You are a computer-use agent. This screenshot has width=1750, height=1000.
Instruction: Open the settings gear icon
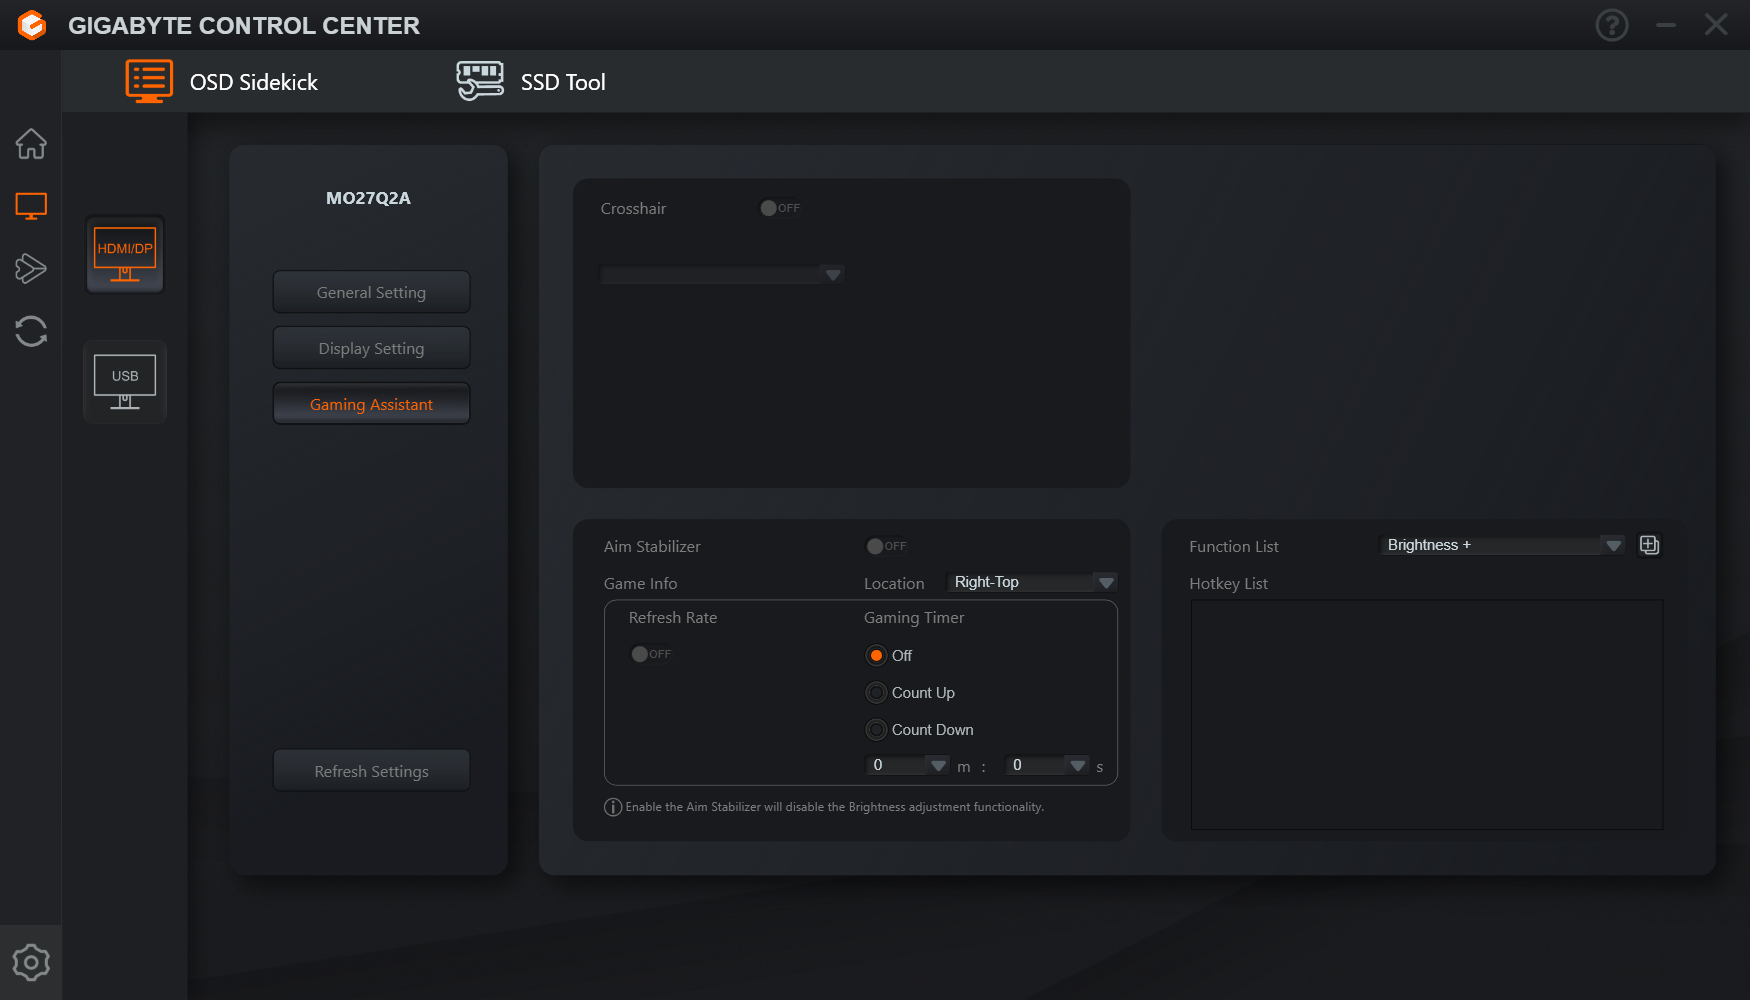click(31, 962)
